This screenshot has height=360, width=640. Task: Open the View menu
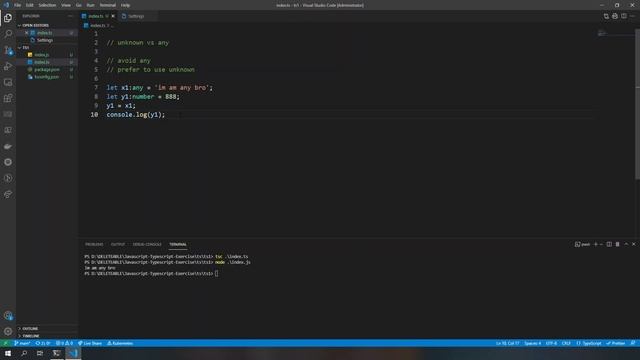(66, 5)
